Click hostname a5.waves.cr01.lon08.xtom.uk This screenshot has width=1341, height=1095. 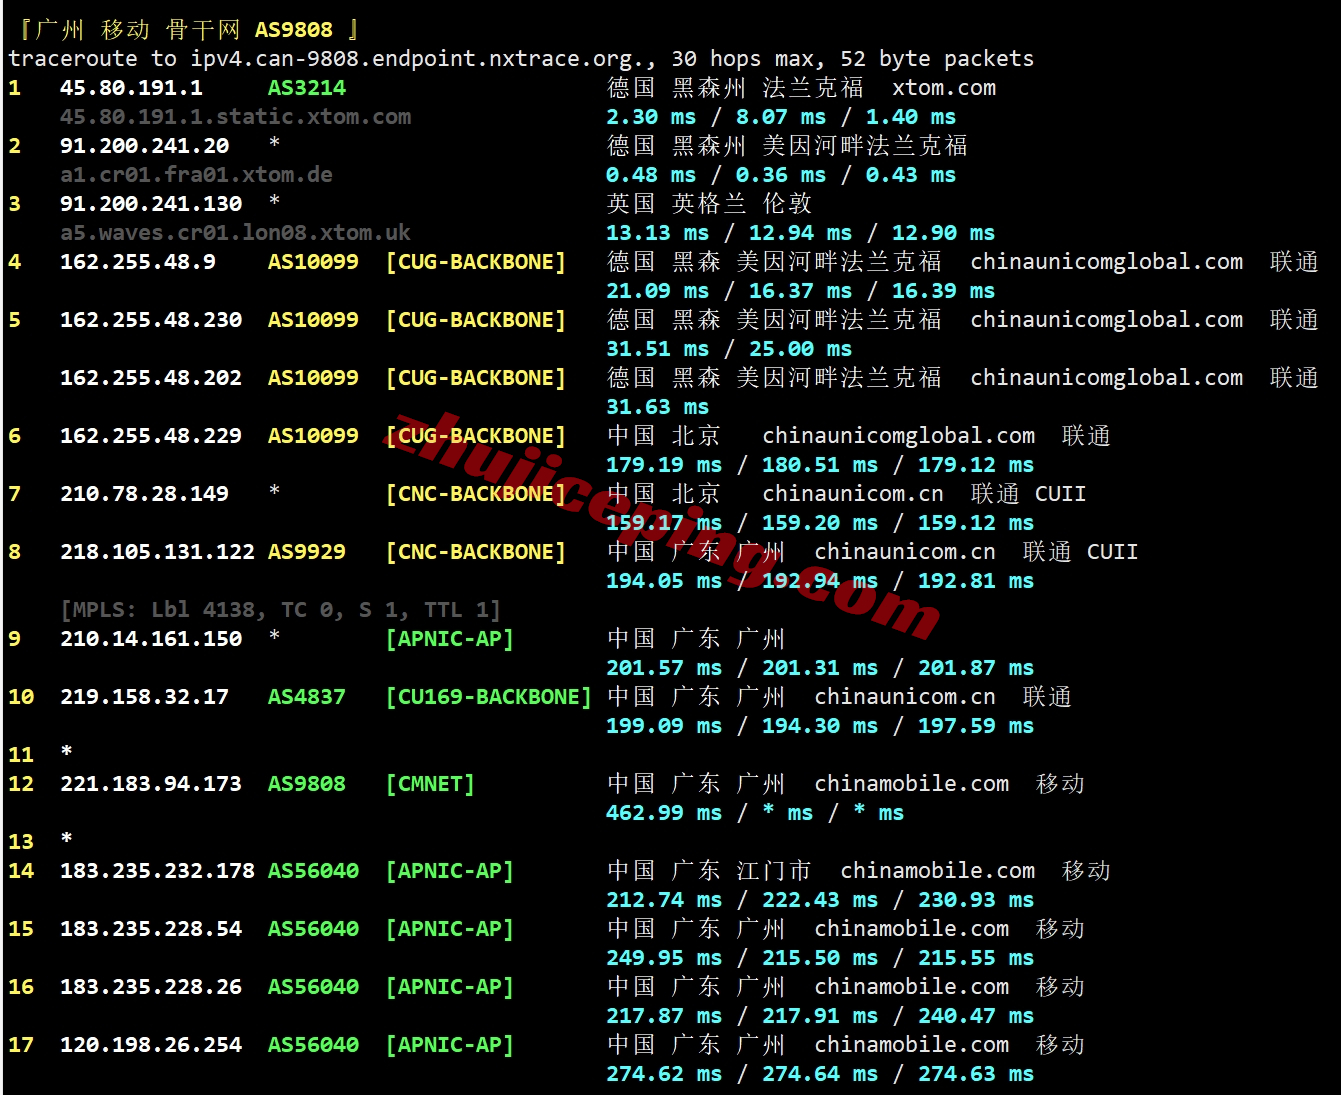coord(236,233)
